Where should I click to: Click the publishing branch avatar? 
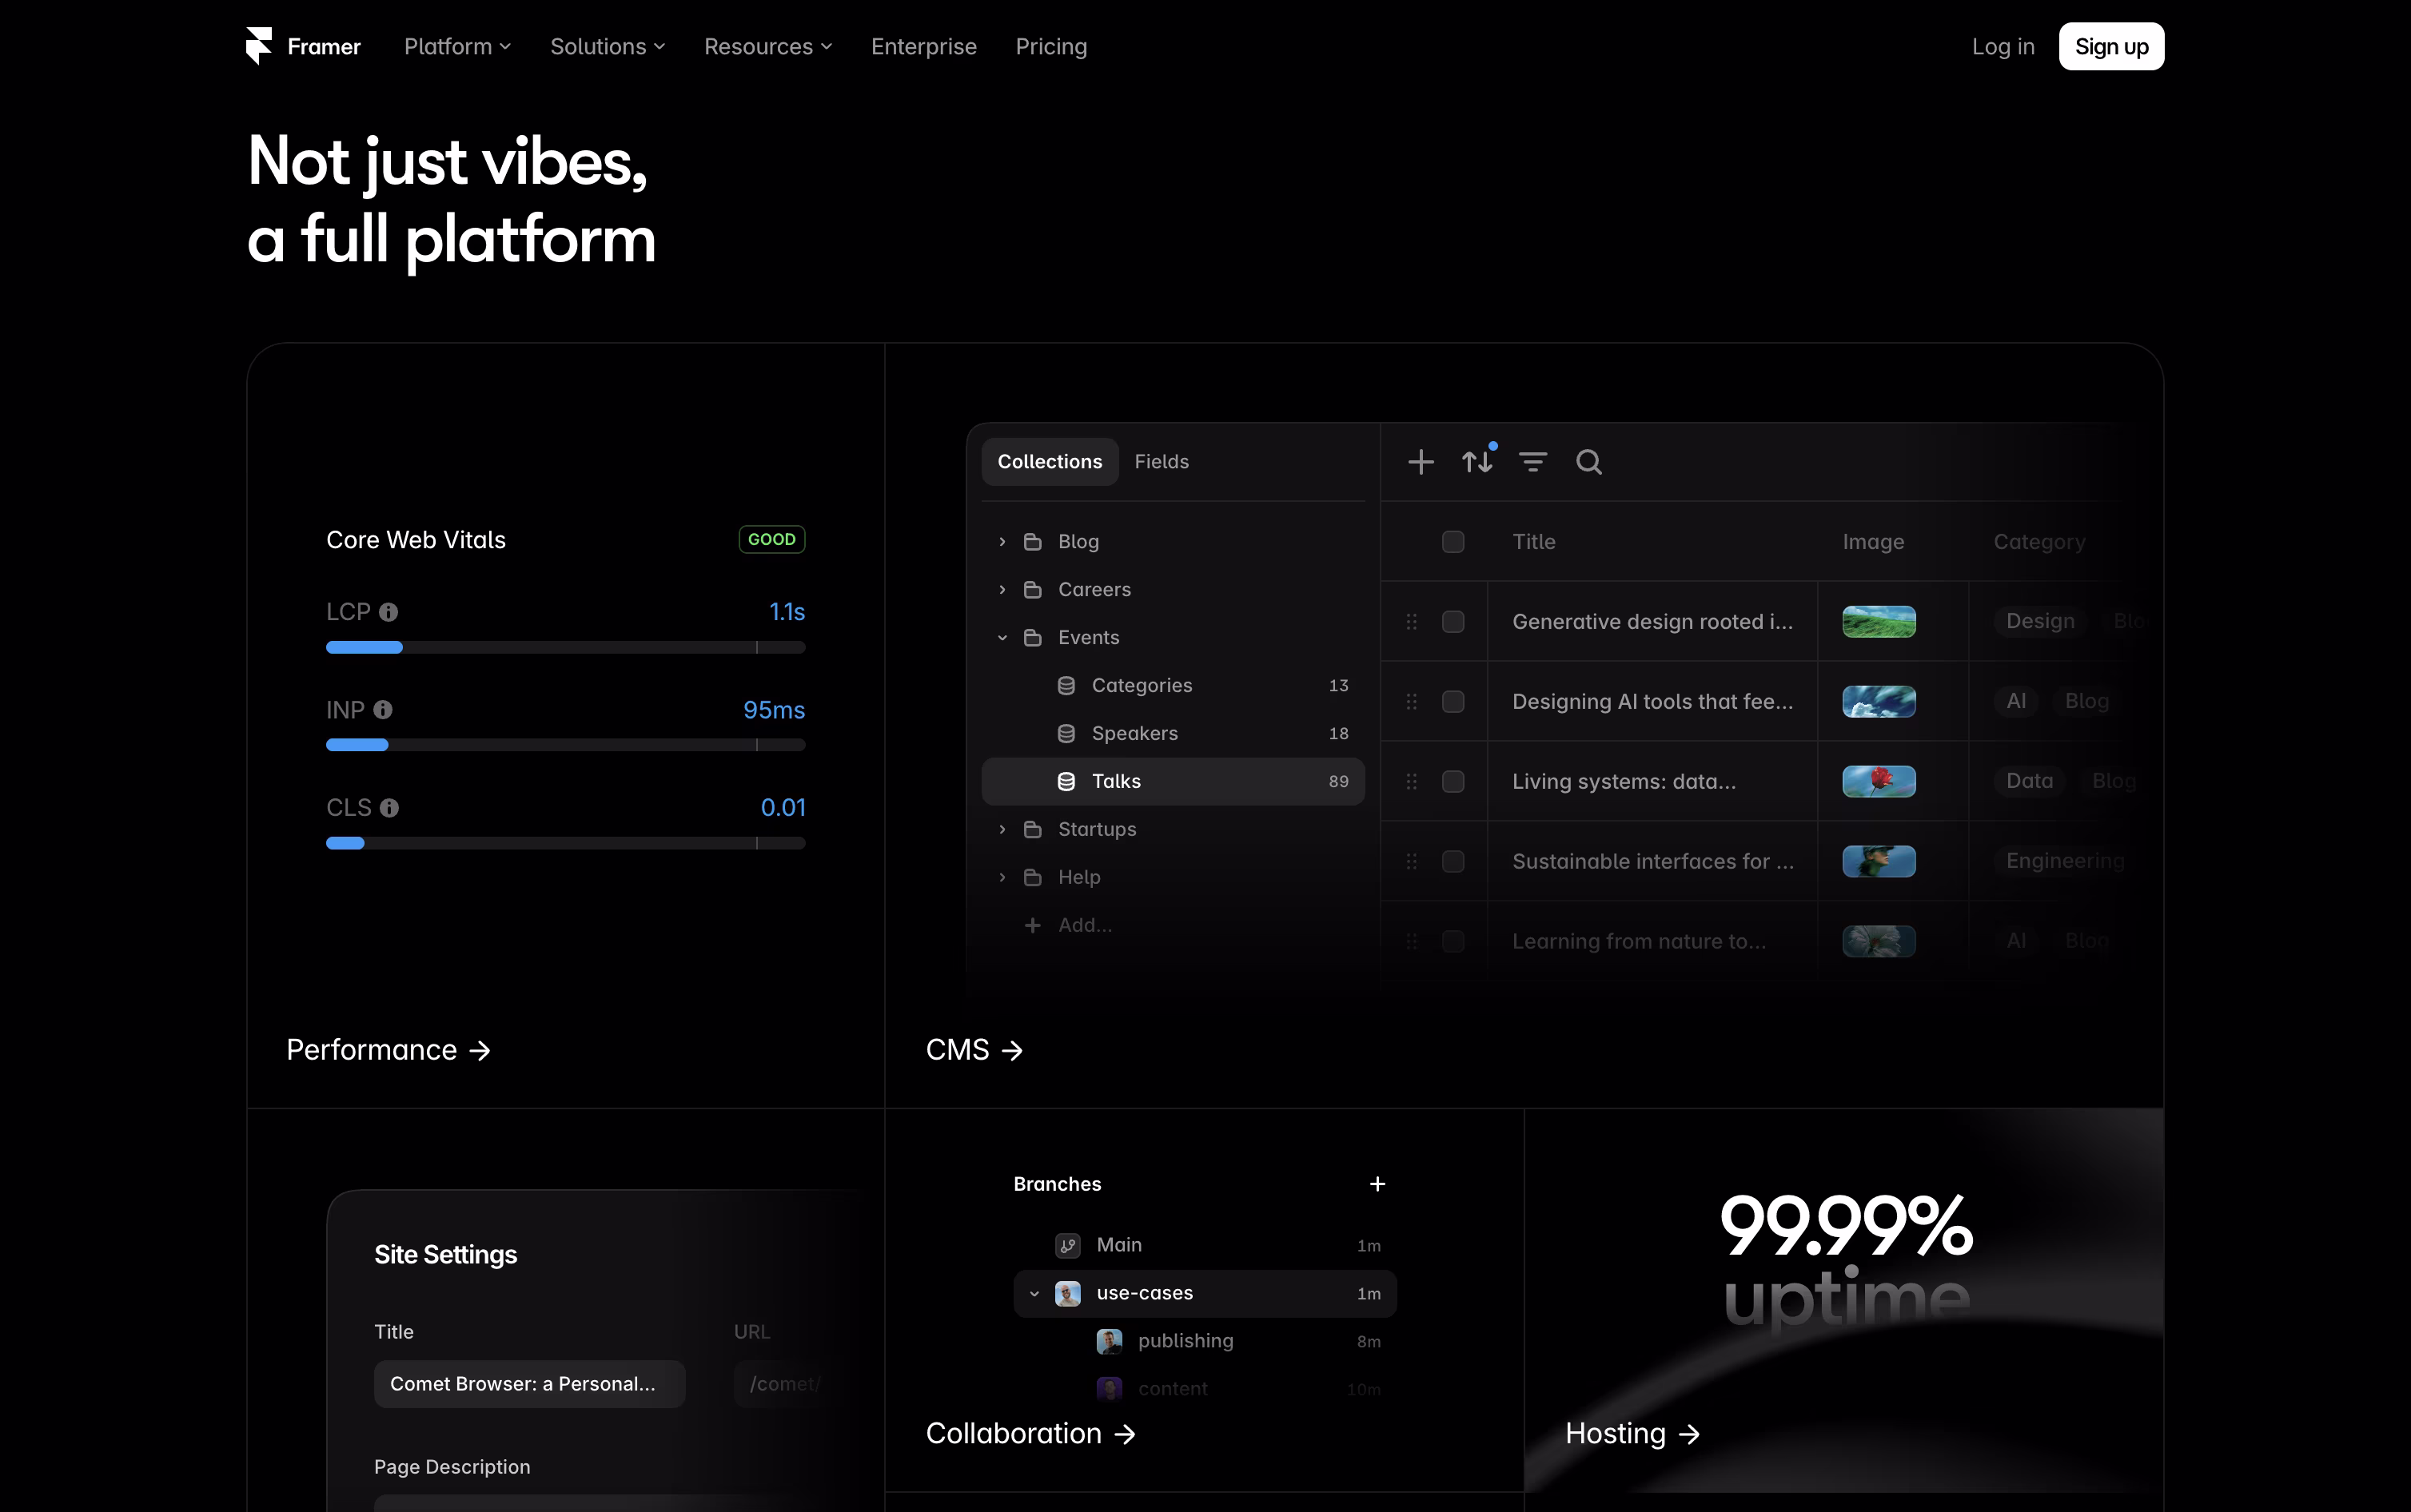(x=1109, y=1341)
